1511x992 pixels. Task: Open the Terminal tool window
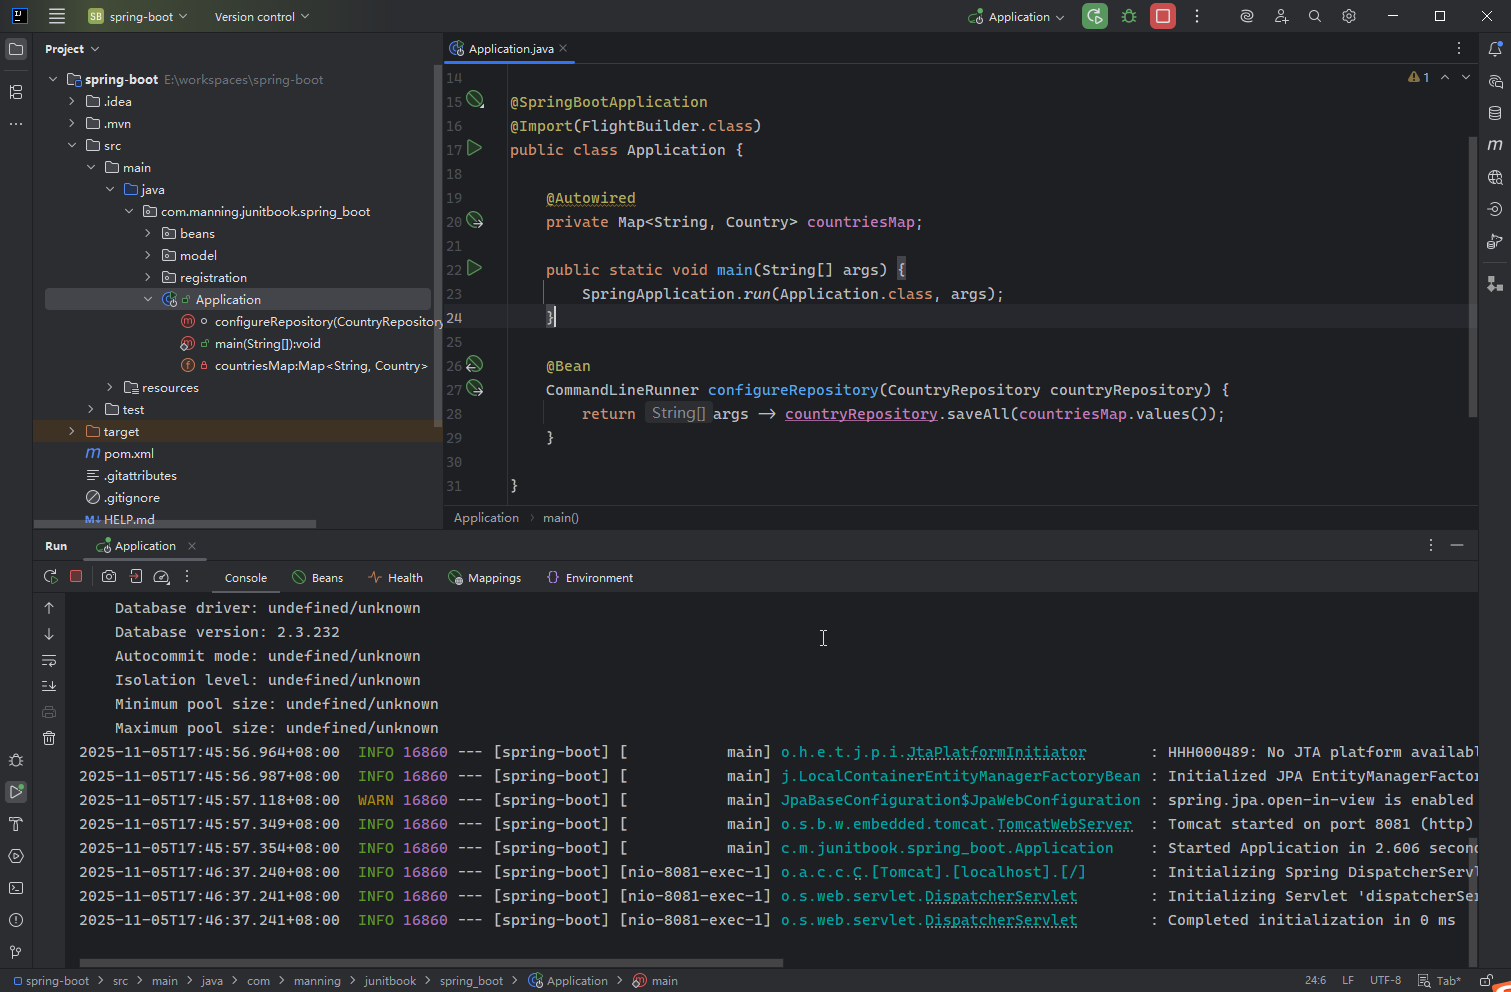(16, 888)
